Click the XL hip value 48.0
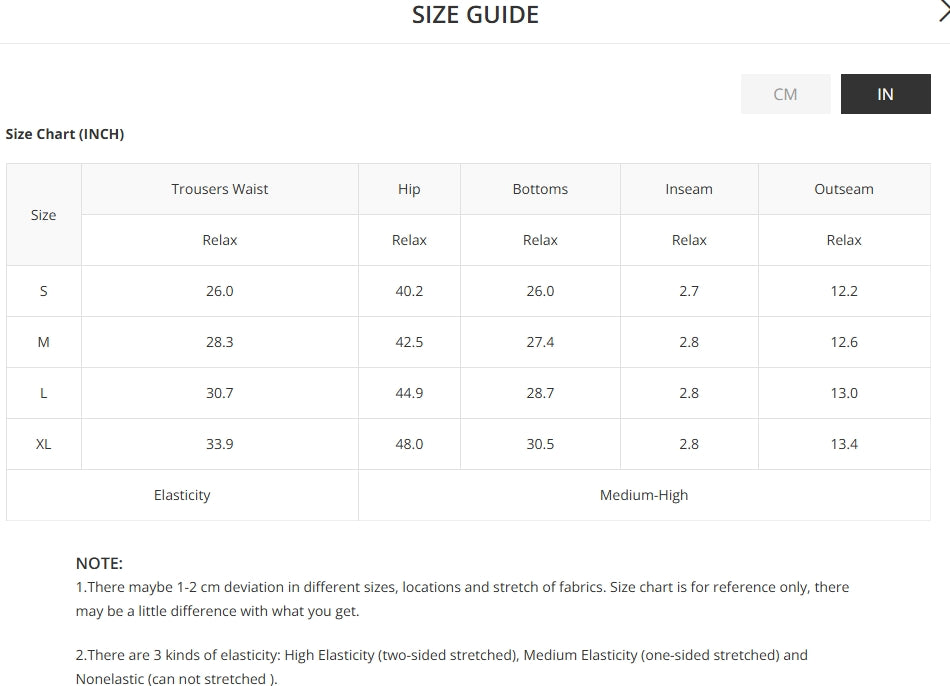 tap(409, 444)
